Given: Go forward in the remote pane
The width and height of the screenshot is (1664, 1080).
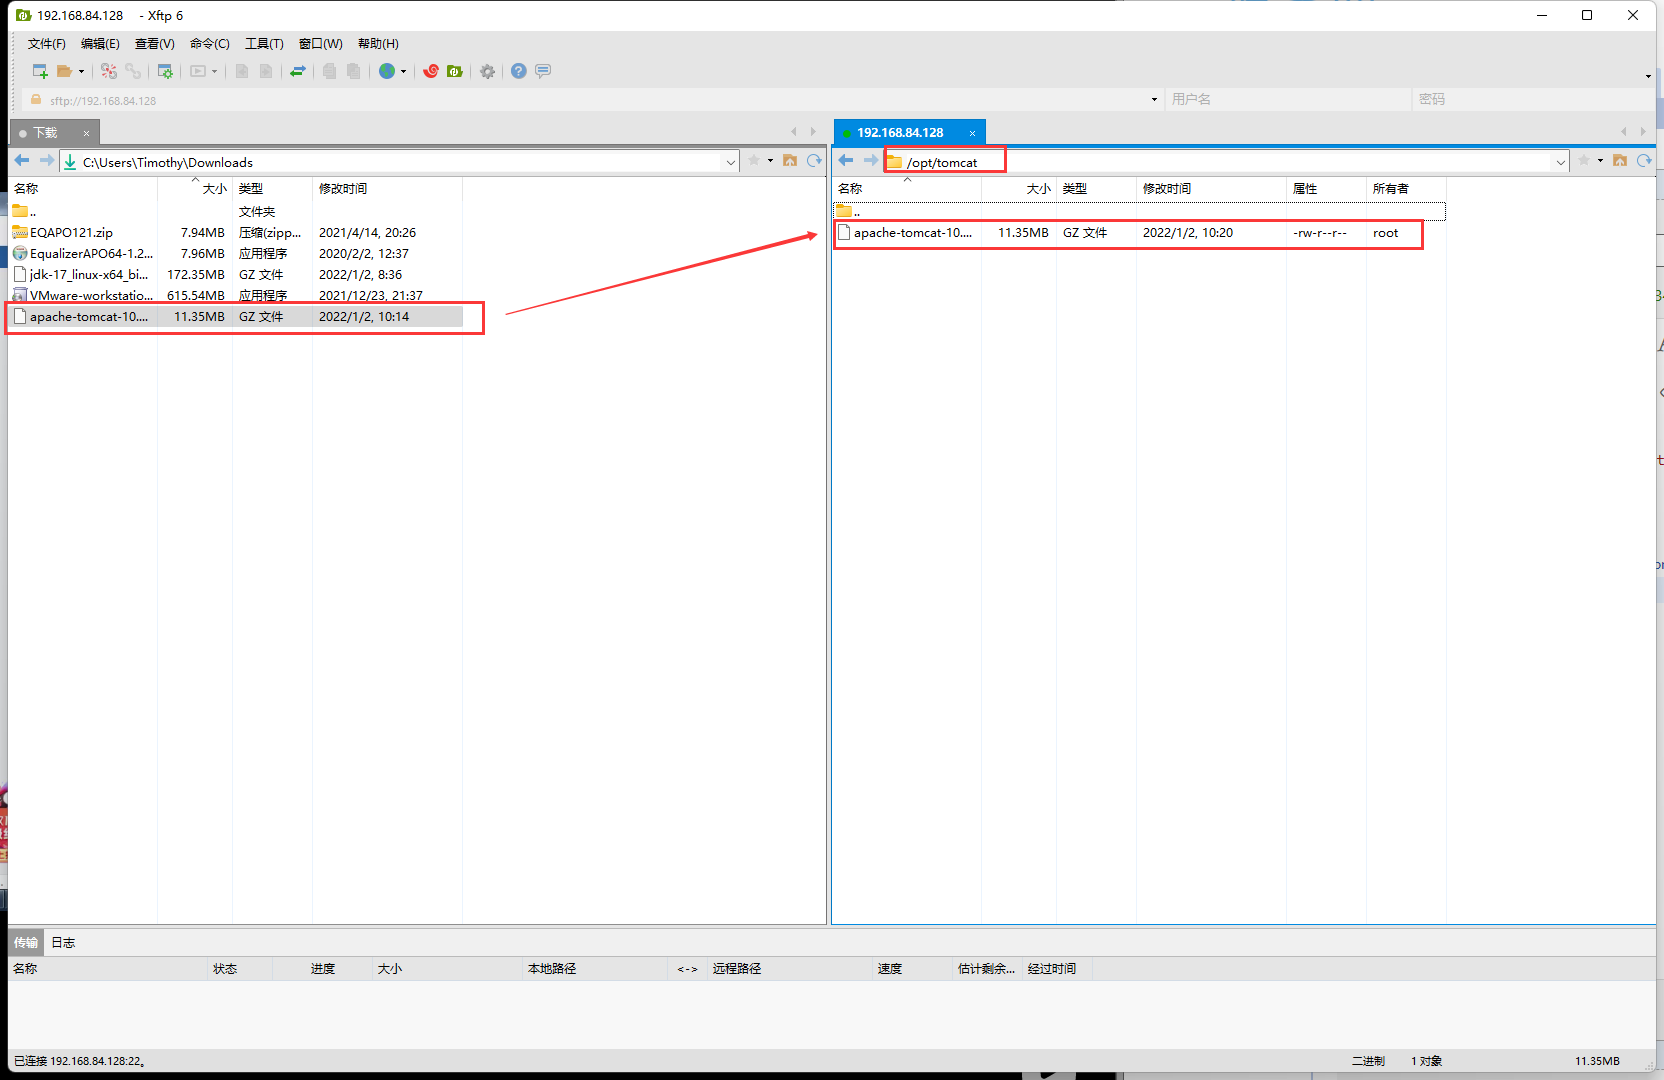Looking at the screenshot, I should (x=870, y=161).
